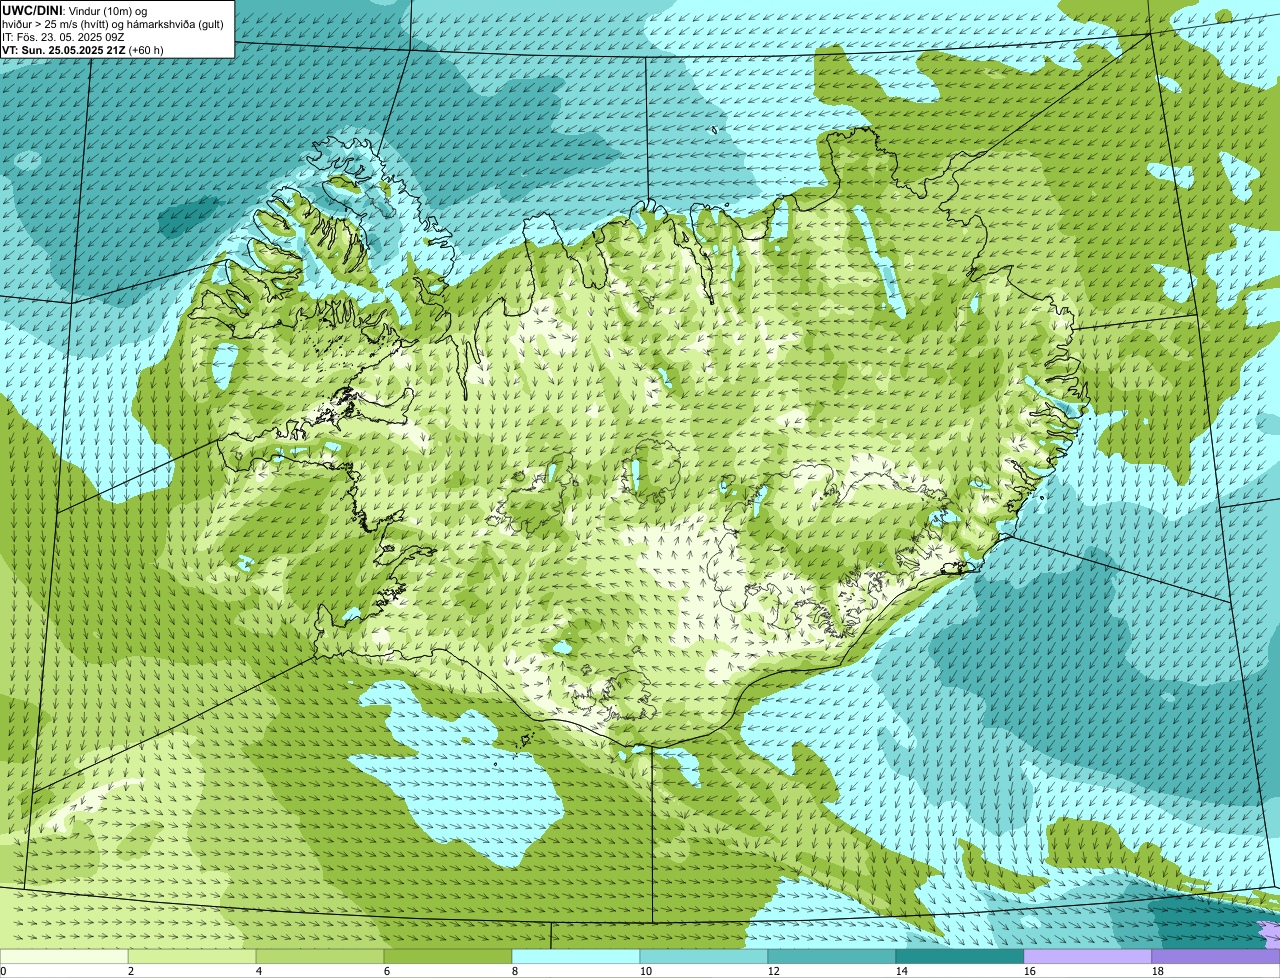This screenshot has height=978, width=1280.
Task: Click the legend scale label '14'
Action: pos(902,971)
